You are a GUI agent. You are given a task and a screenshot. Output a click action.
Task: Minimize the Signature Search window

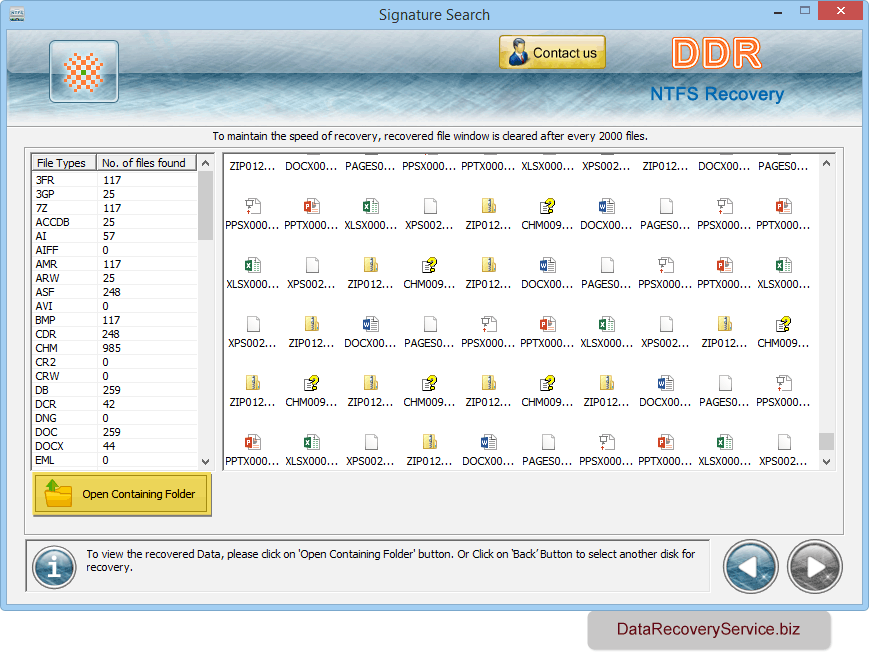778,12
